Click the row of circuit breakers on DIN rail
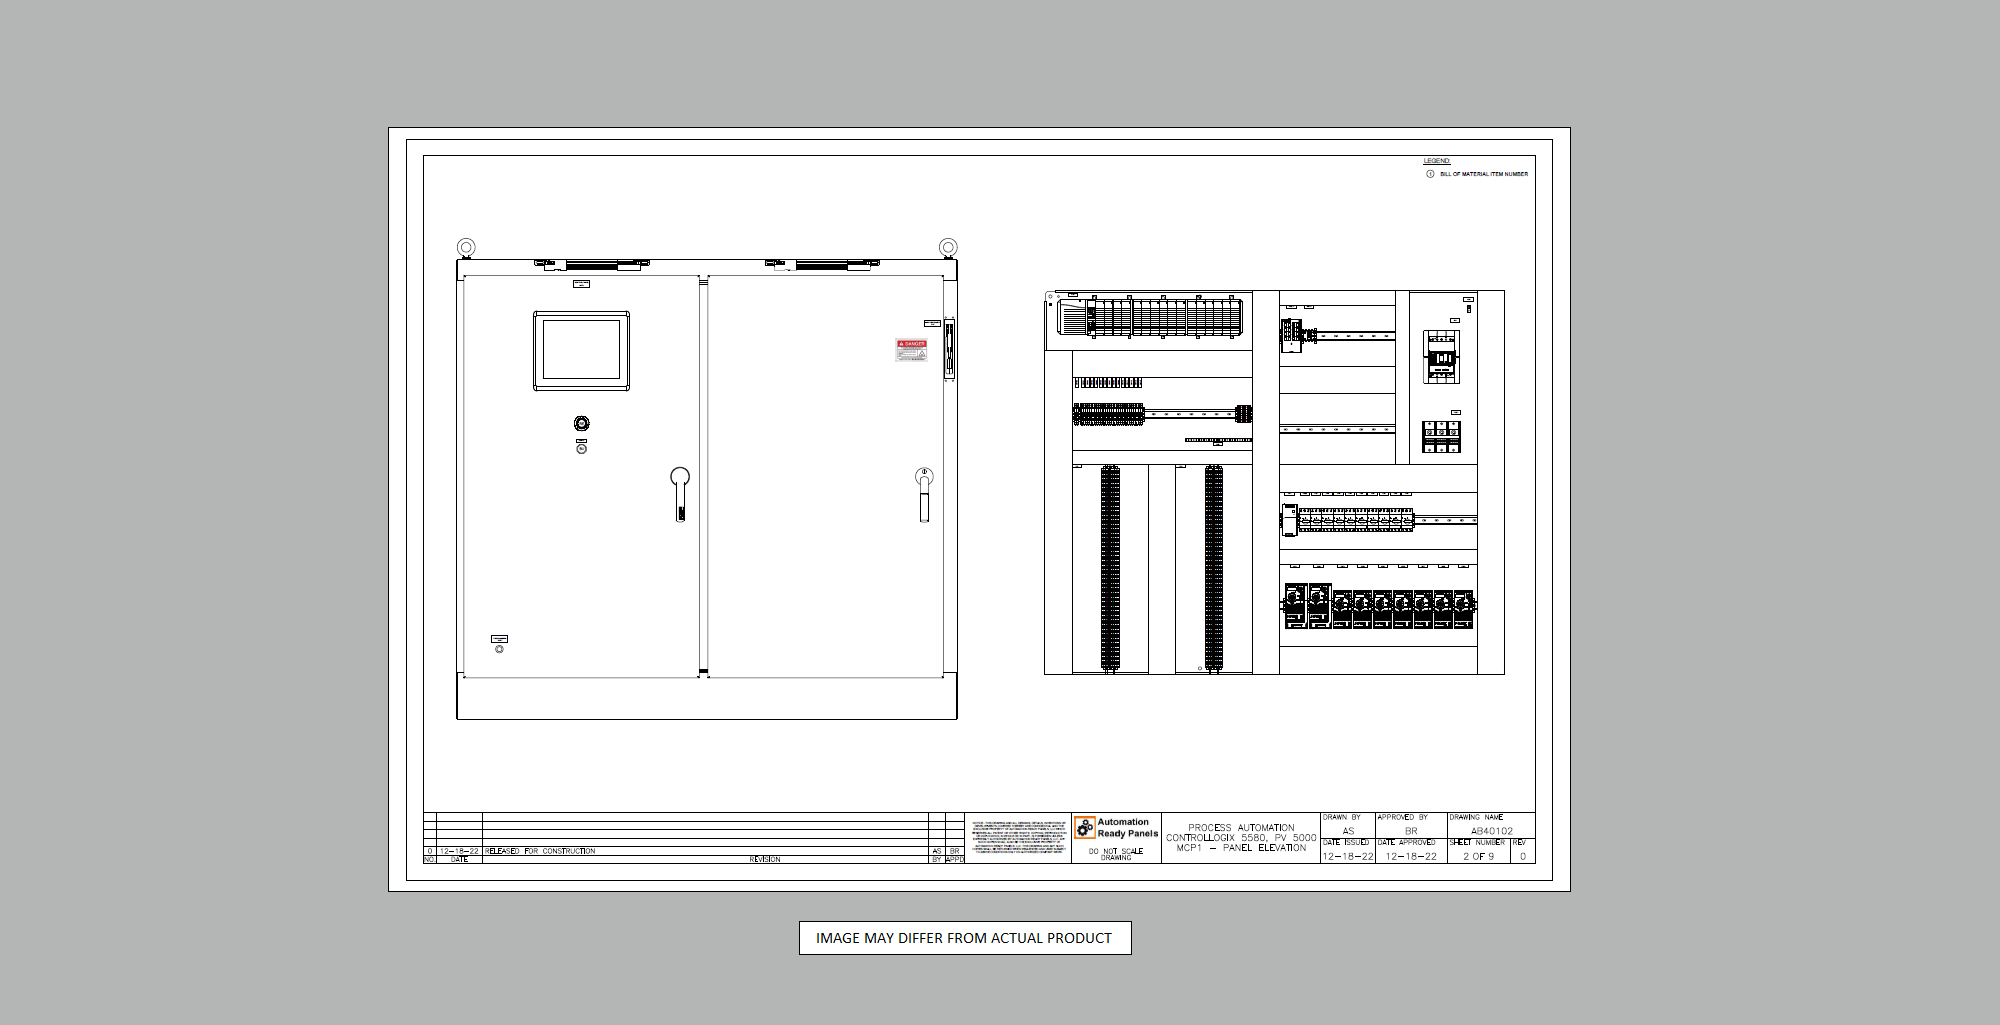Viewport: 2000px width, 1025px height. (1355, 520)
